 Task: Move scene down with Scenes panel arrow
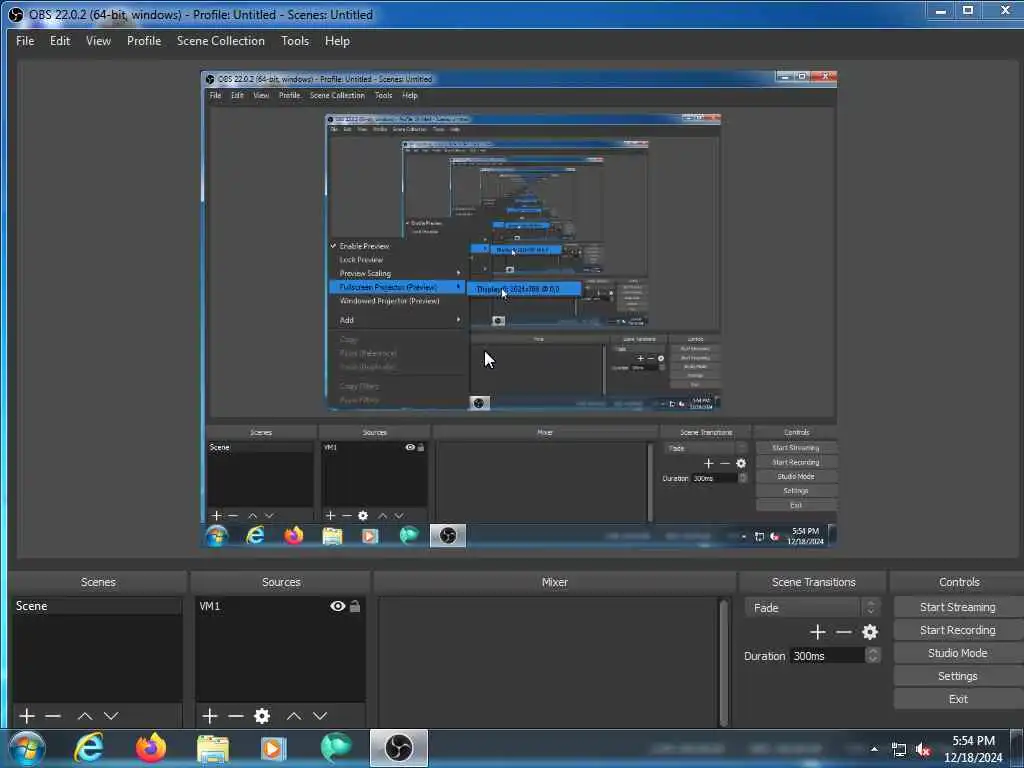point(111,716)
